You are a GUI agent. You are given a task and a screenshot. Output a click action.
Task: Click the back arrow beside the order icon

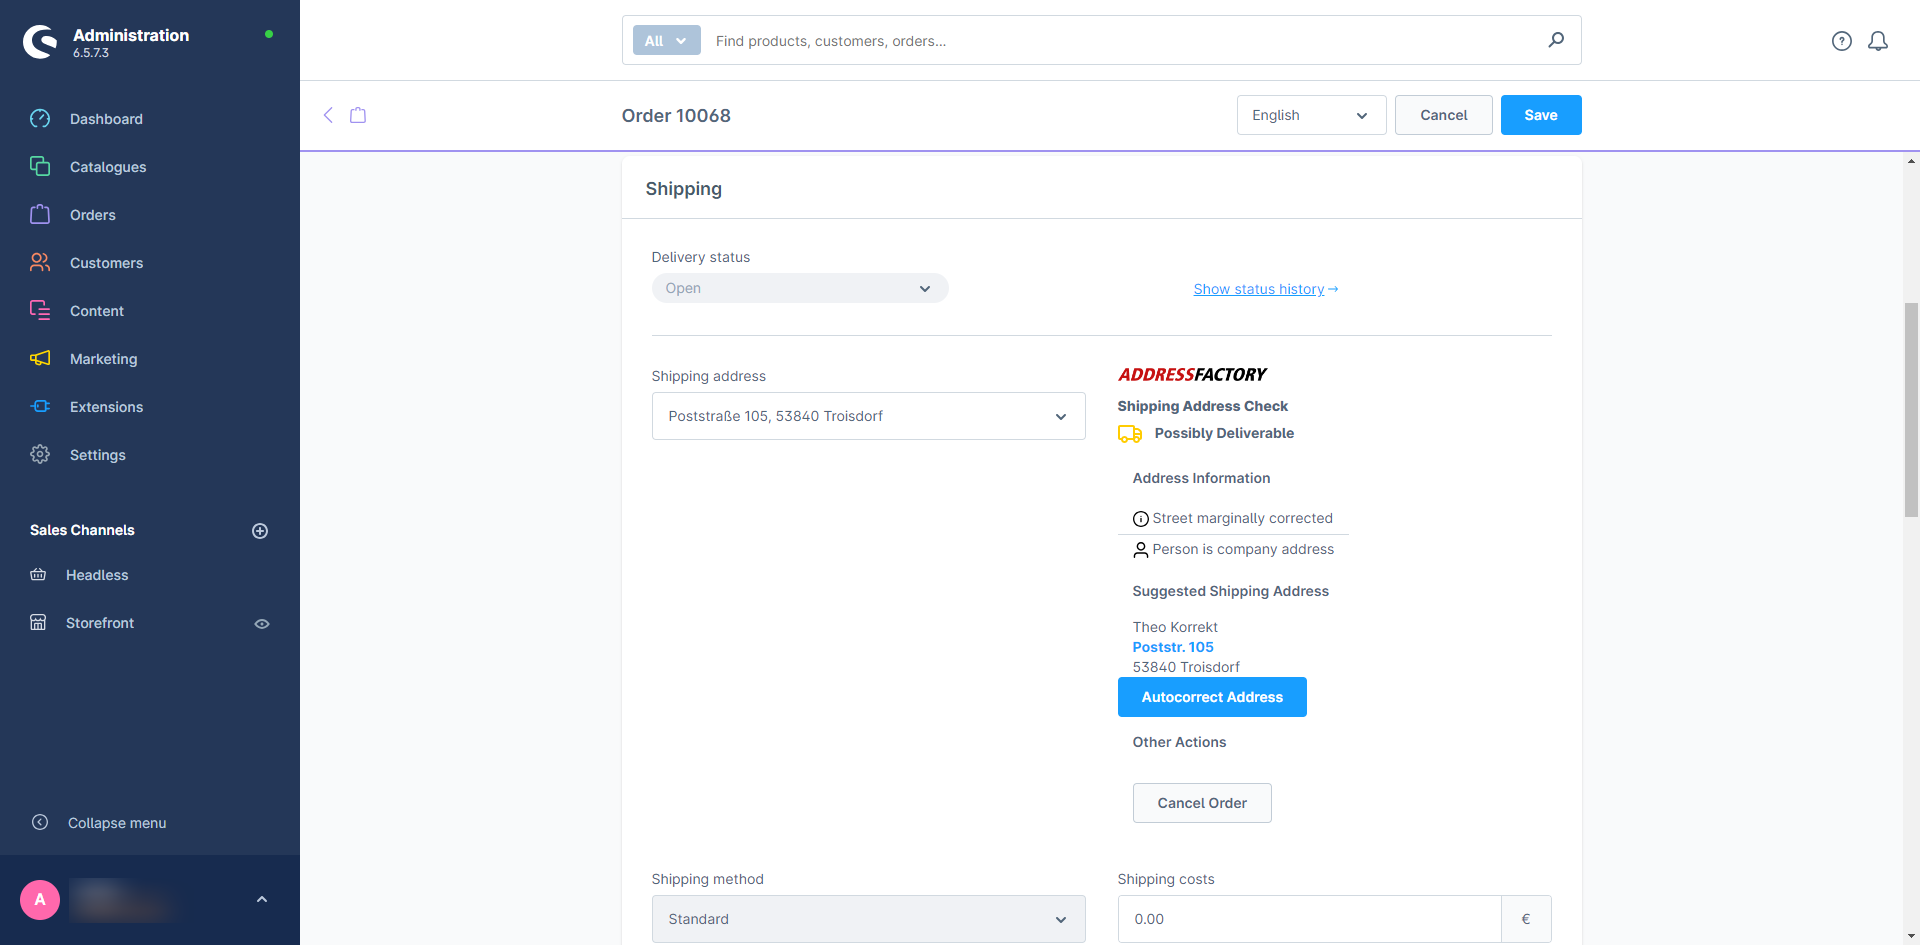(x=328, y=115)
